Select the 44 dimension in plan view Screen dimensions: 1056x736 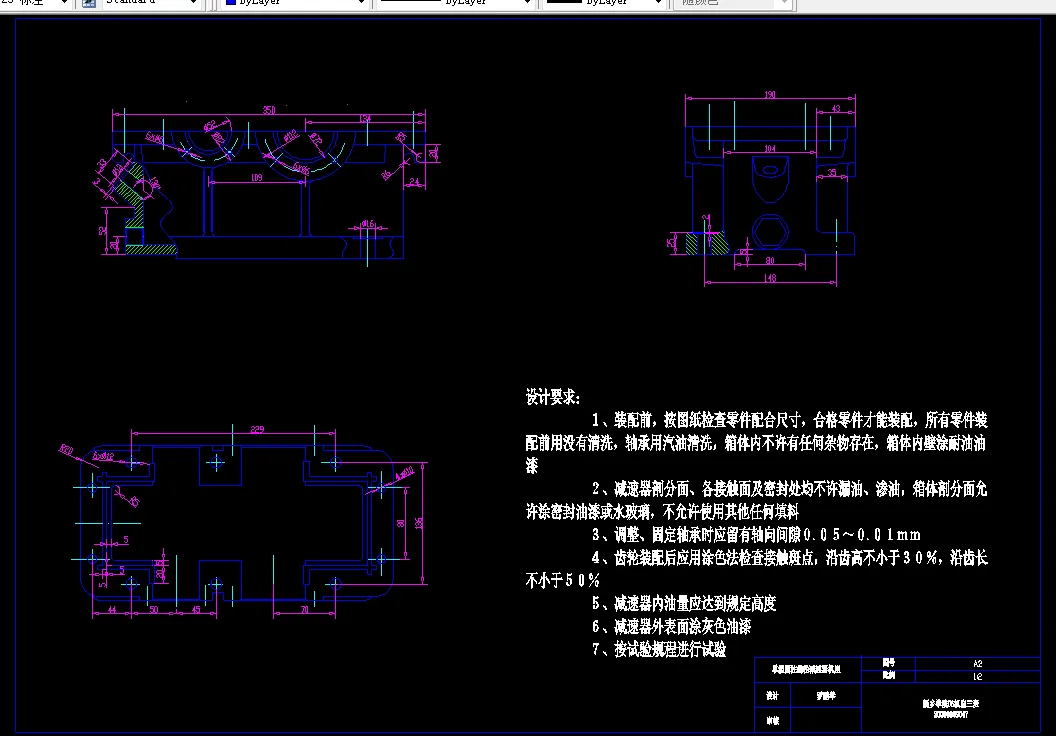pyautogui.click(x=112, y=610)
